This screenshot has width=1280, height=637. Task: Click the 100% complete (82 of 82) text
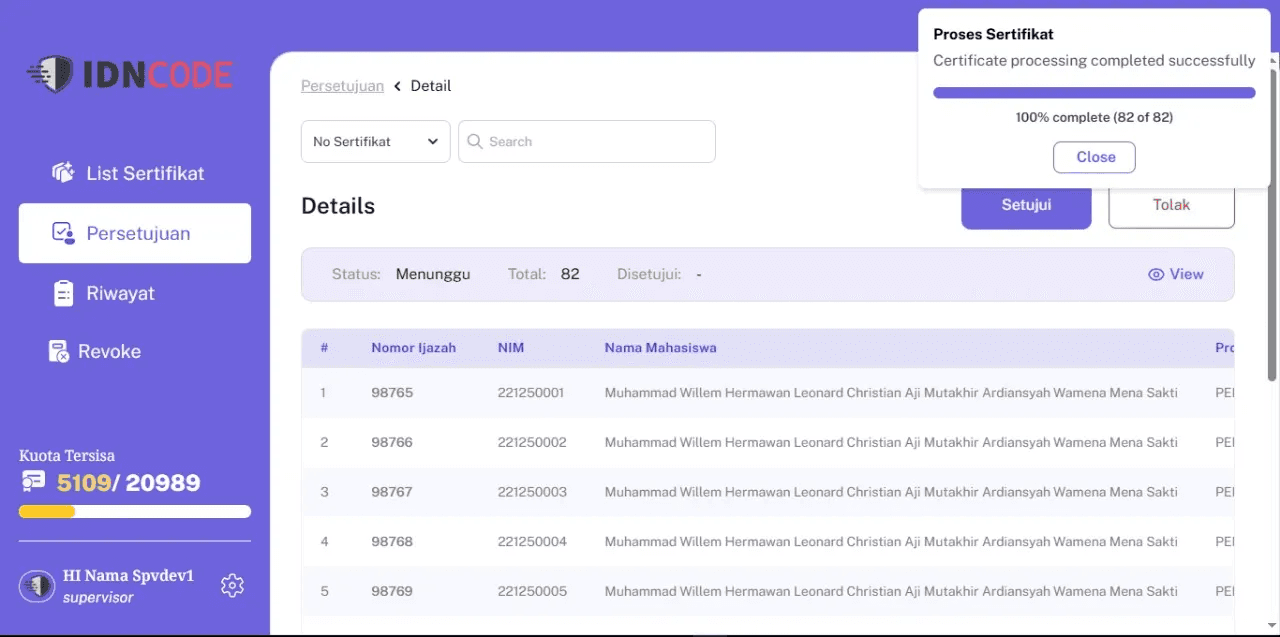(x=1094, y=117)
